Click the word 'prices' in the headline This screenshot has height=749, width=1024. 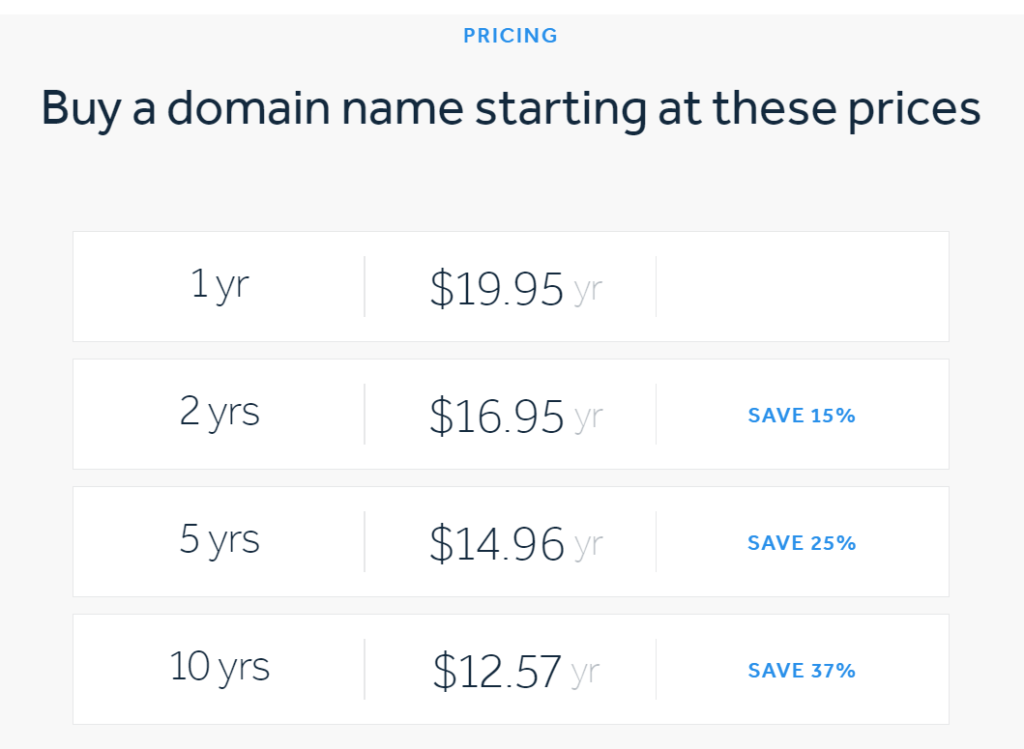tap(914, 110)
